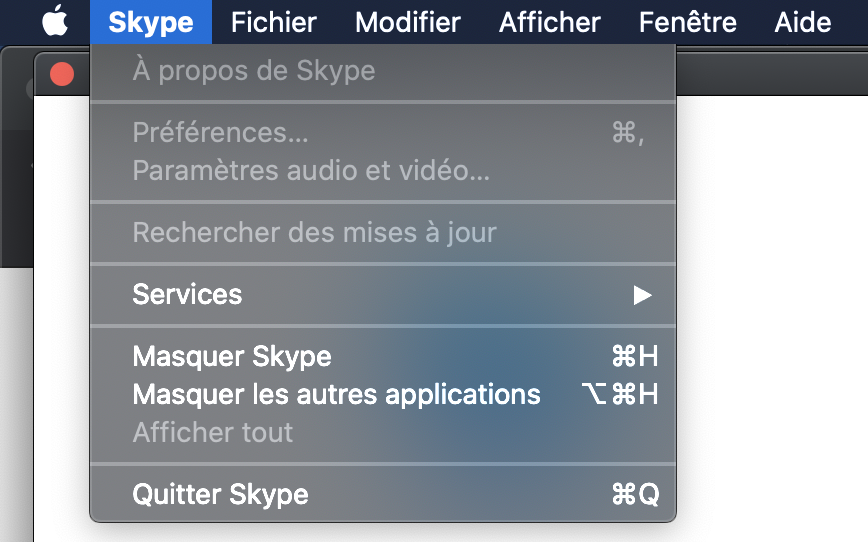The width and height of the screenshot is (868, 542).
Task: Open the Aide menu
Action: pyautogui.click(x=802, y=21)
